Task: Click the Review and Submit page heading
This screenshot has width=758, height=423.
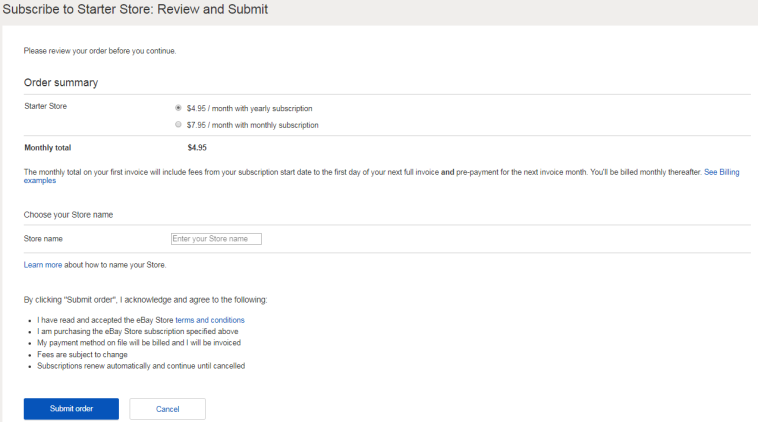Action: 134,9
